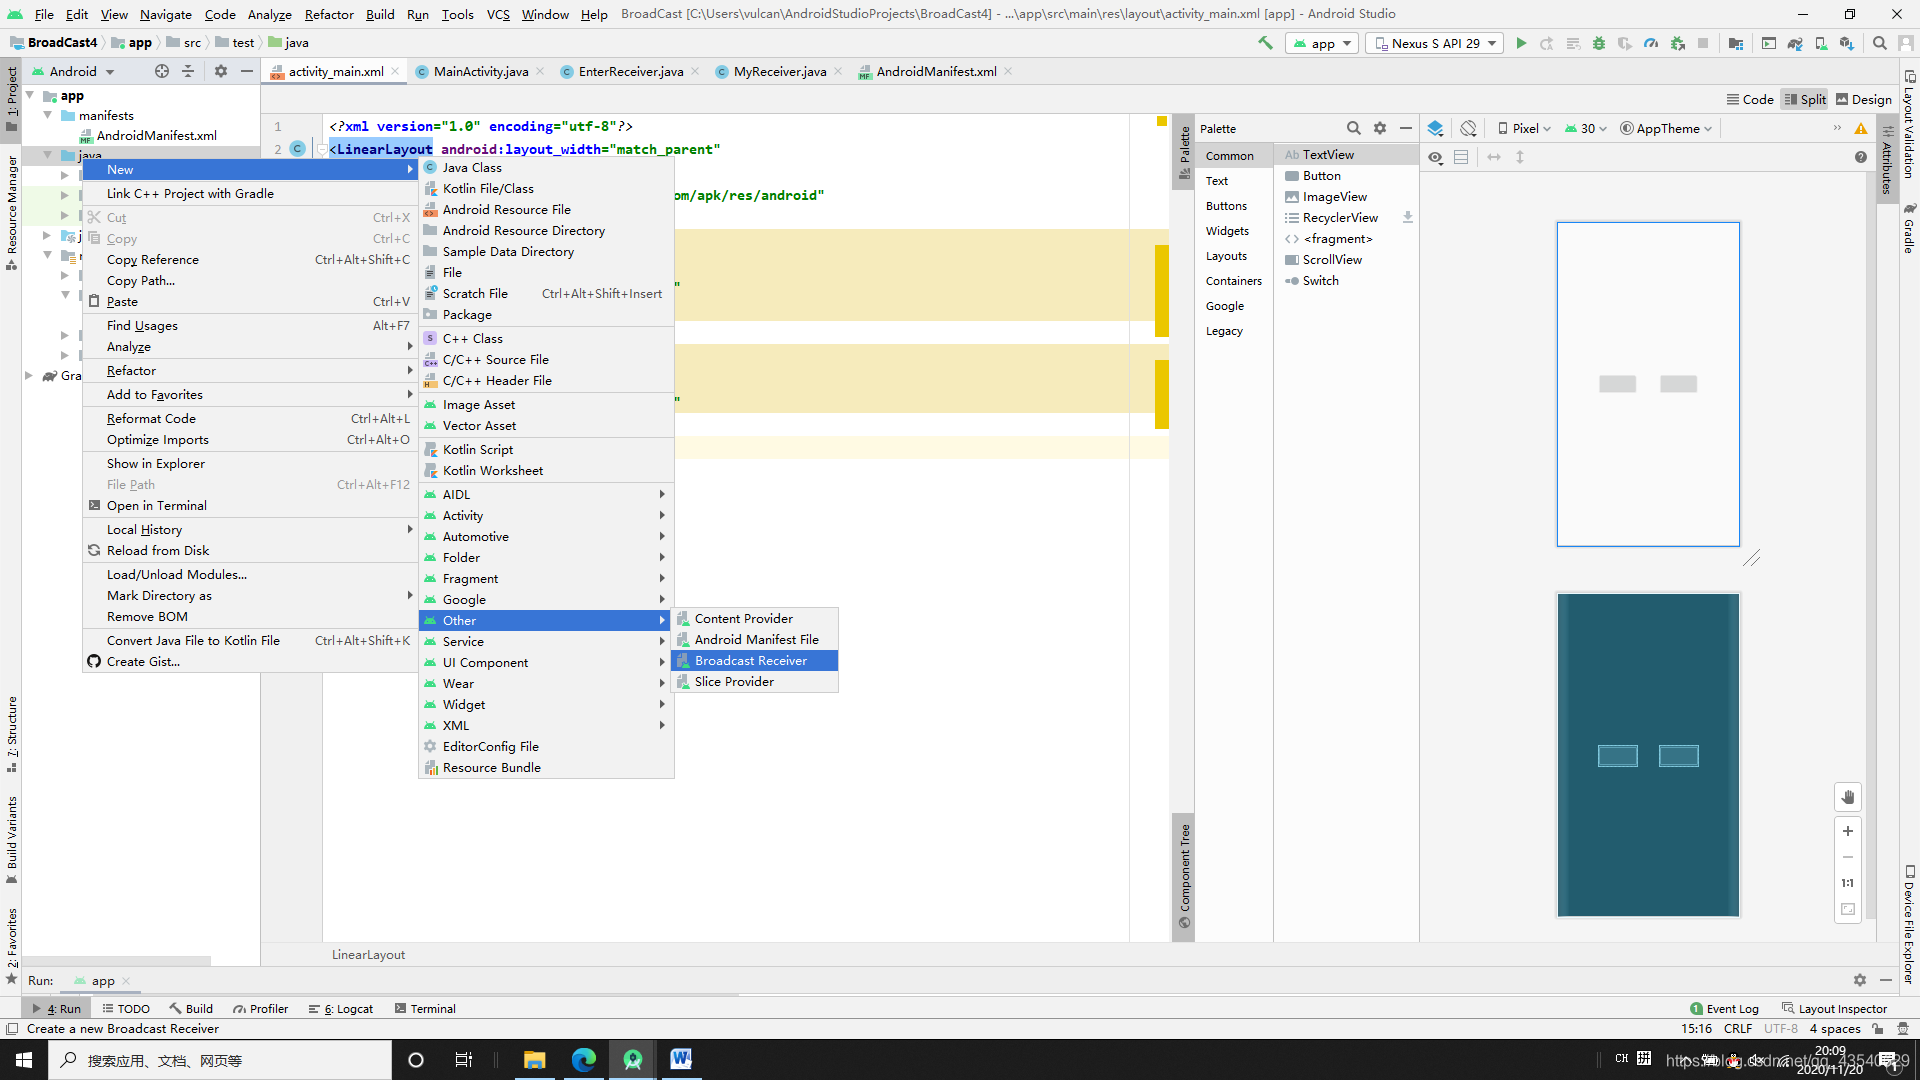Open the API 30 version dropdown
The width and height of the screenshot is (1920, 1080).
point(1586,128)
